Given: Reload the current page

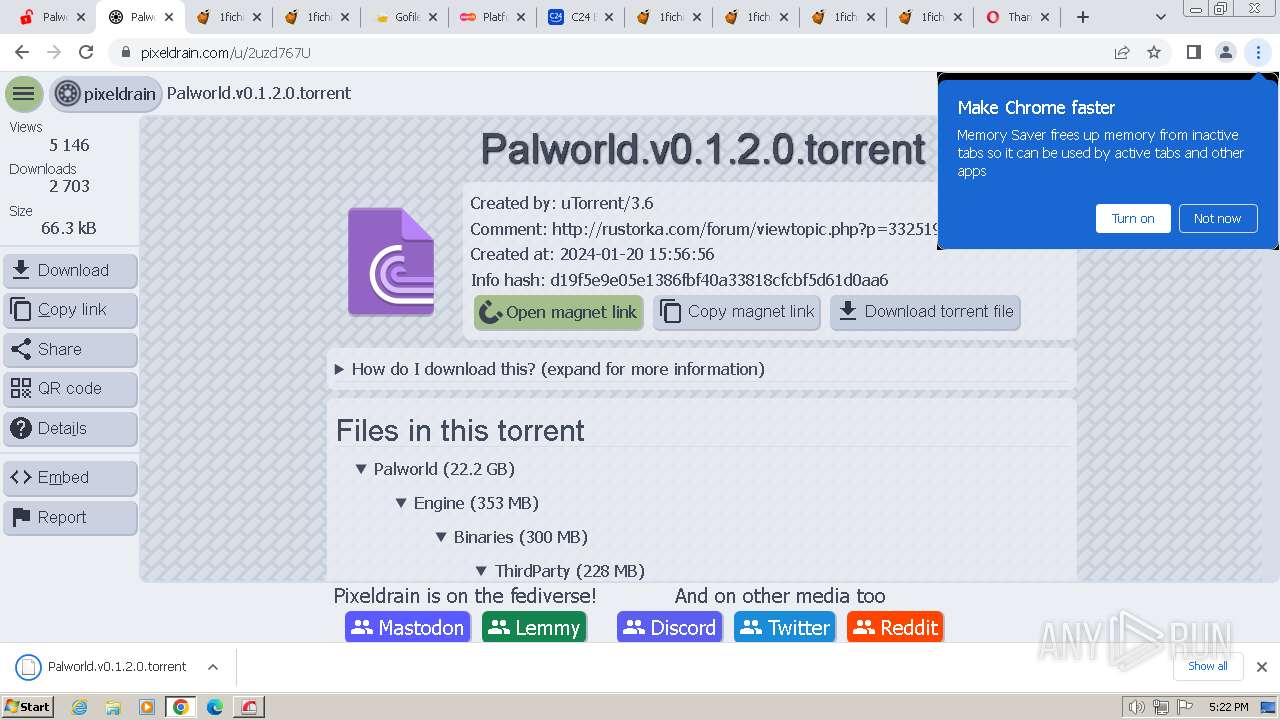Looking at the screenshot, I should 86,52.
